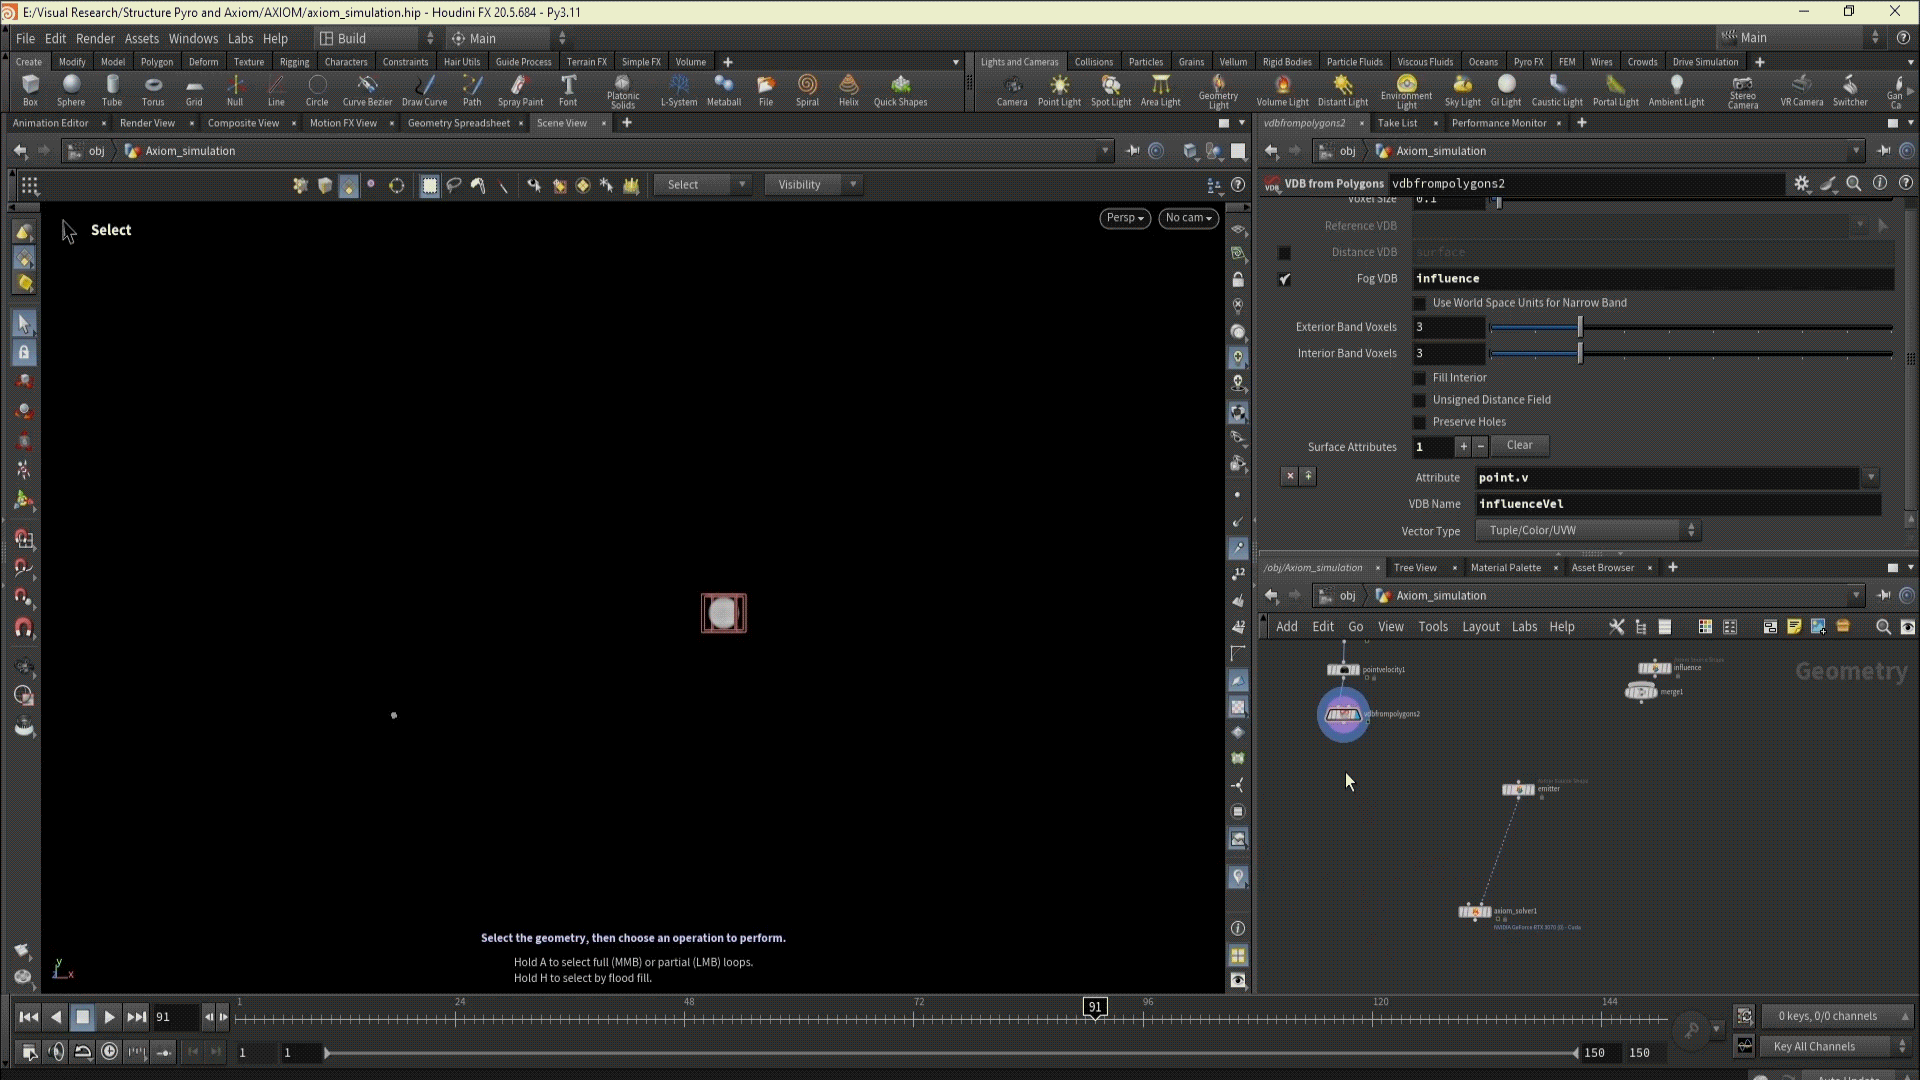Expand the Persp viewport menu
The image size is (1920, 1080).
1125,218
